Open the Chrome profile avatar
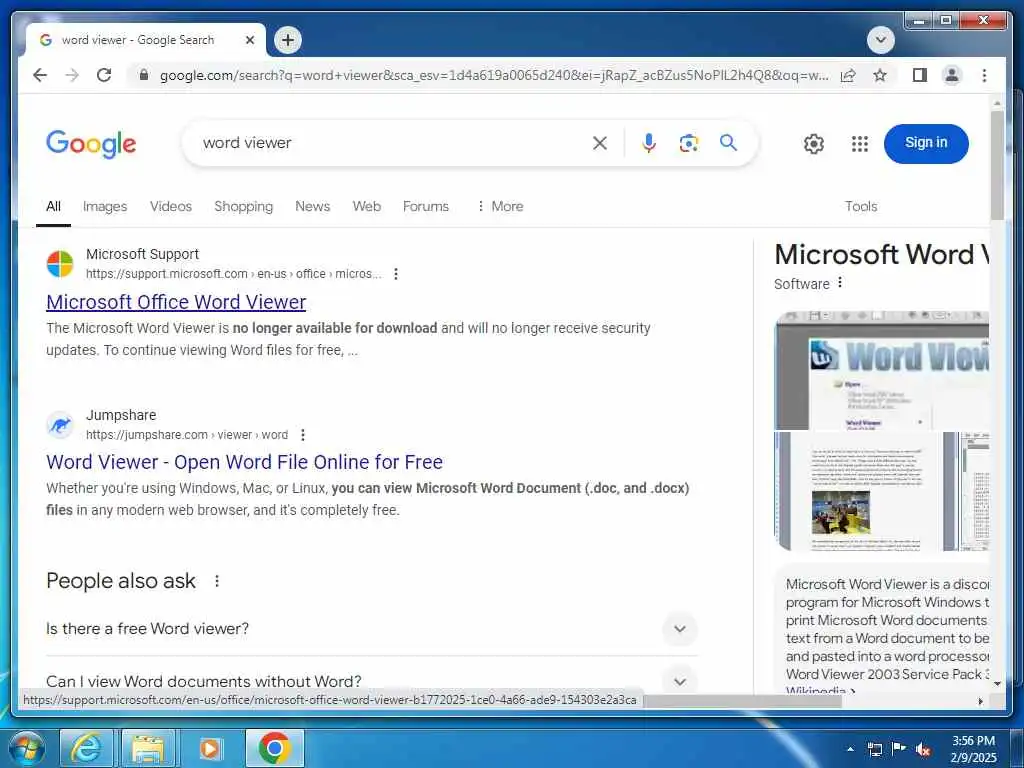This screenshot has height=768, width=1024. pyautogui.click(x=952, y=75)
